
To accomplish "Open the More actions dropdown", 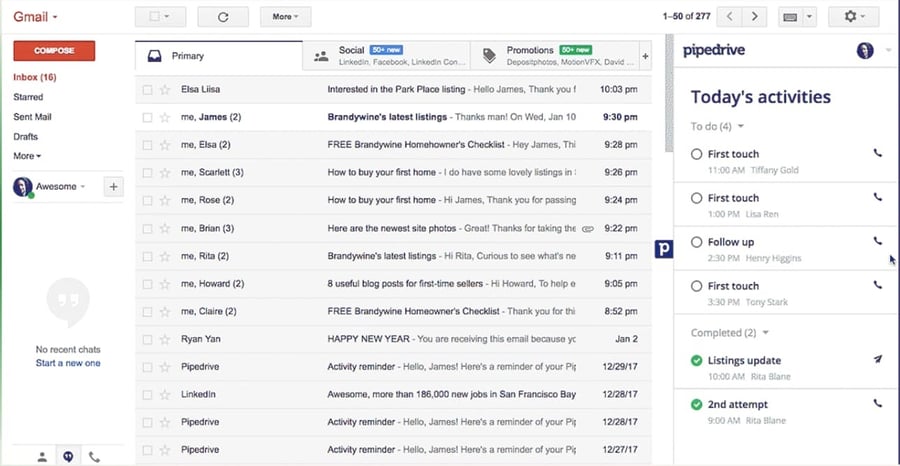I will [286, 17].
